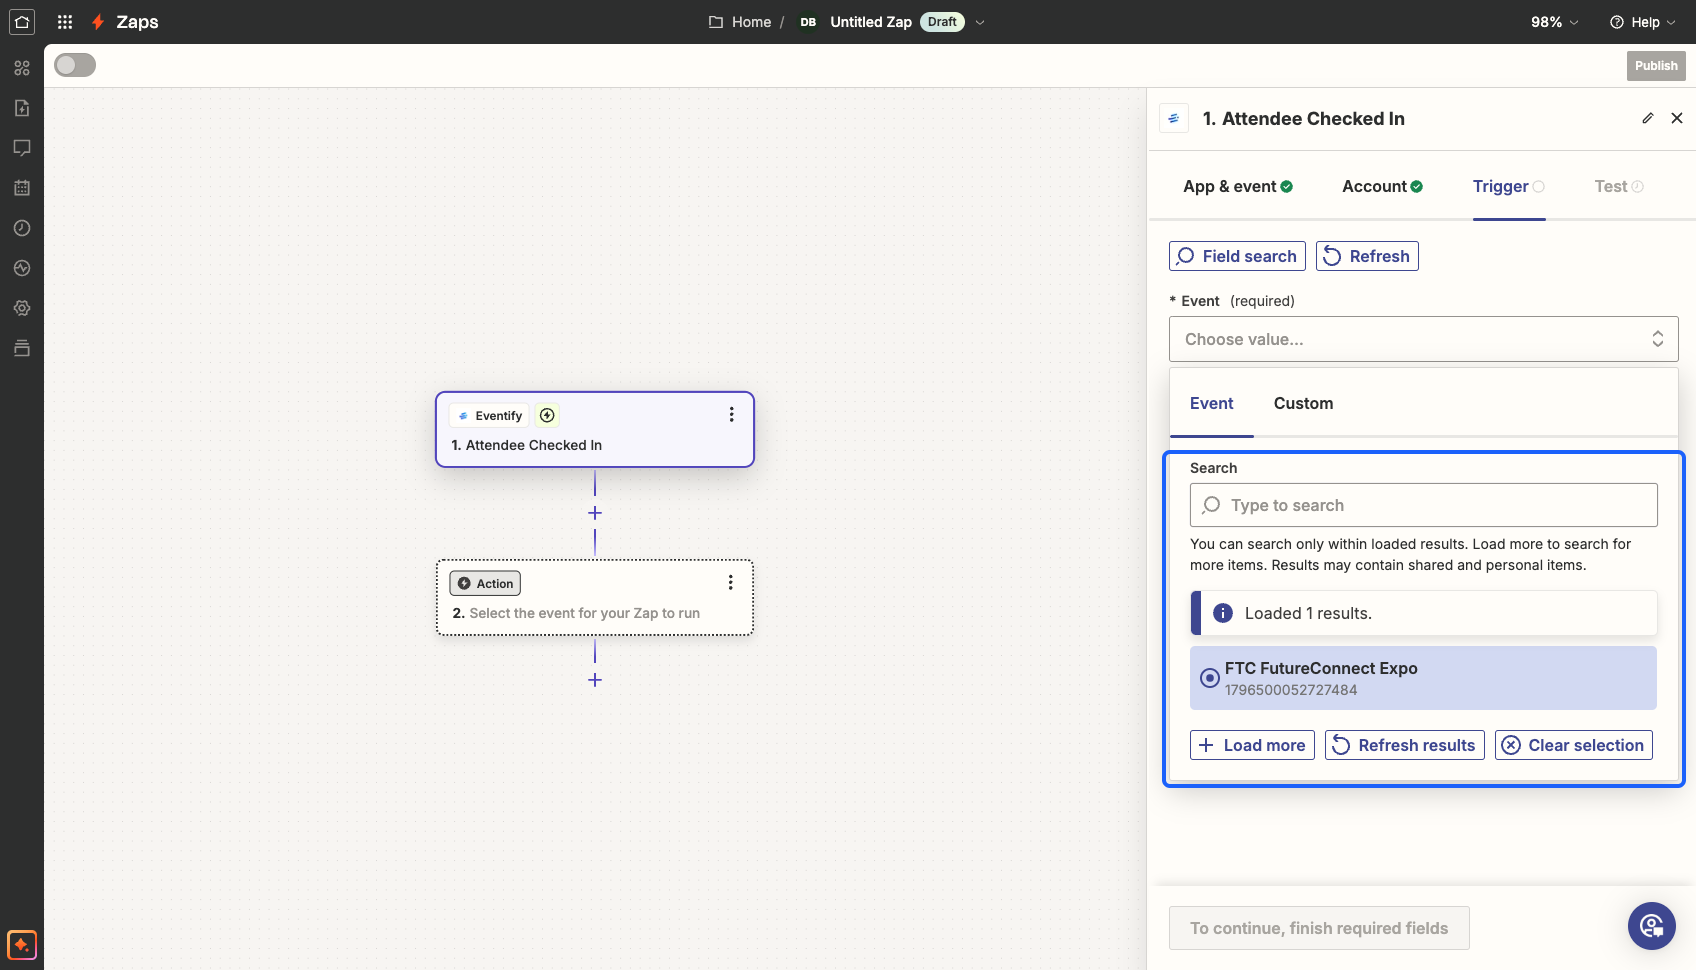Rename step using the pencil icon
Viewport: 1696px width, 970px height.
click(x=1648, y=118)
